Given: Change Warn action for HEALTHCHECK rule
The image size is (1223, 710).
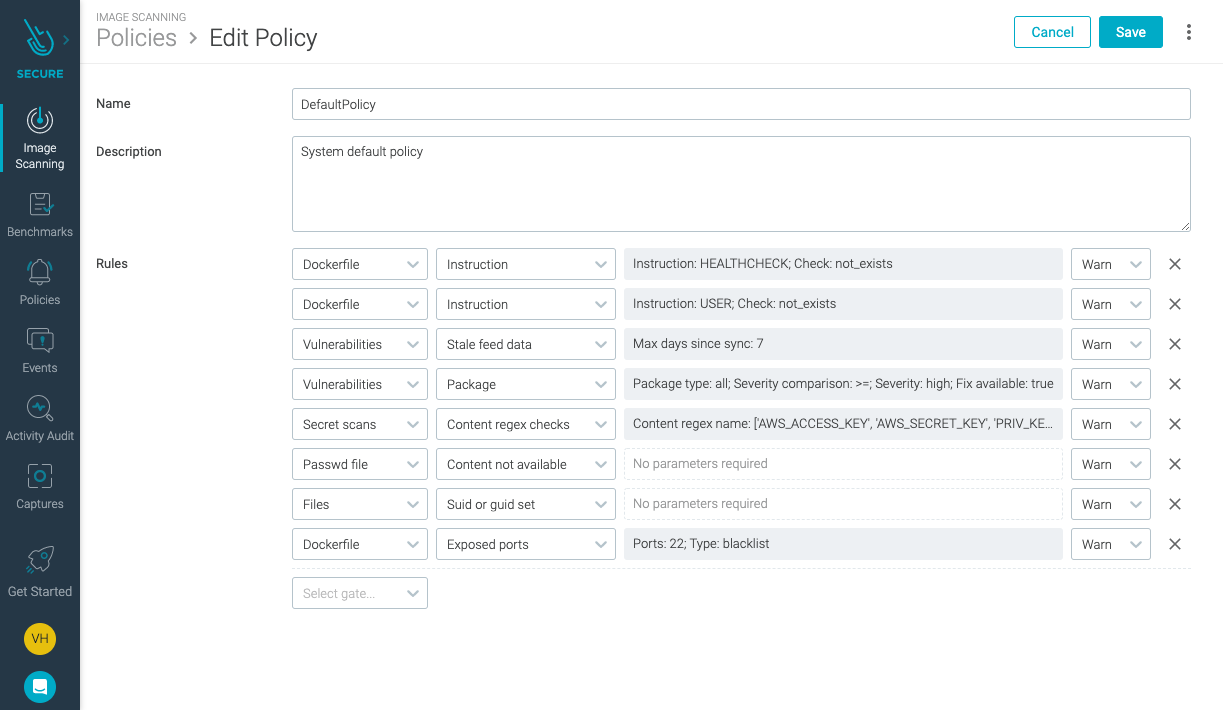Looking at the screenshot, I should [x=1111, y=264].
